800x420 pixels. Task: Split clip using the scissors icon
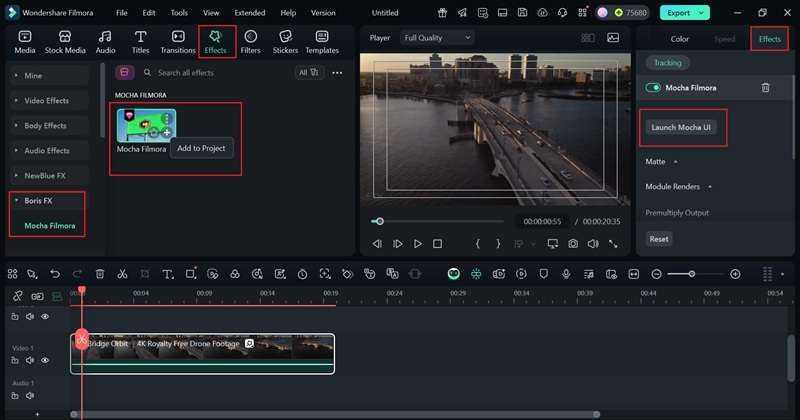click(122, 274)
